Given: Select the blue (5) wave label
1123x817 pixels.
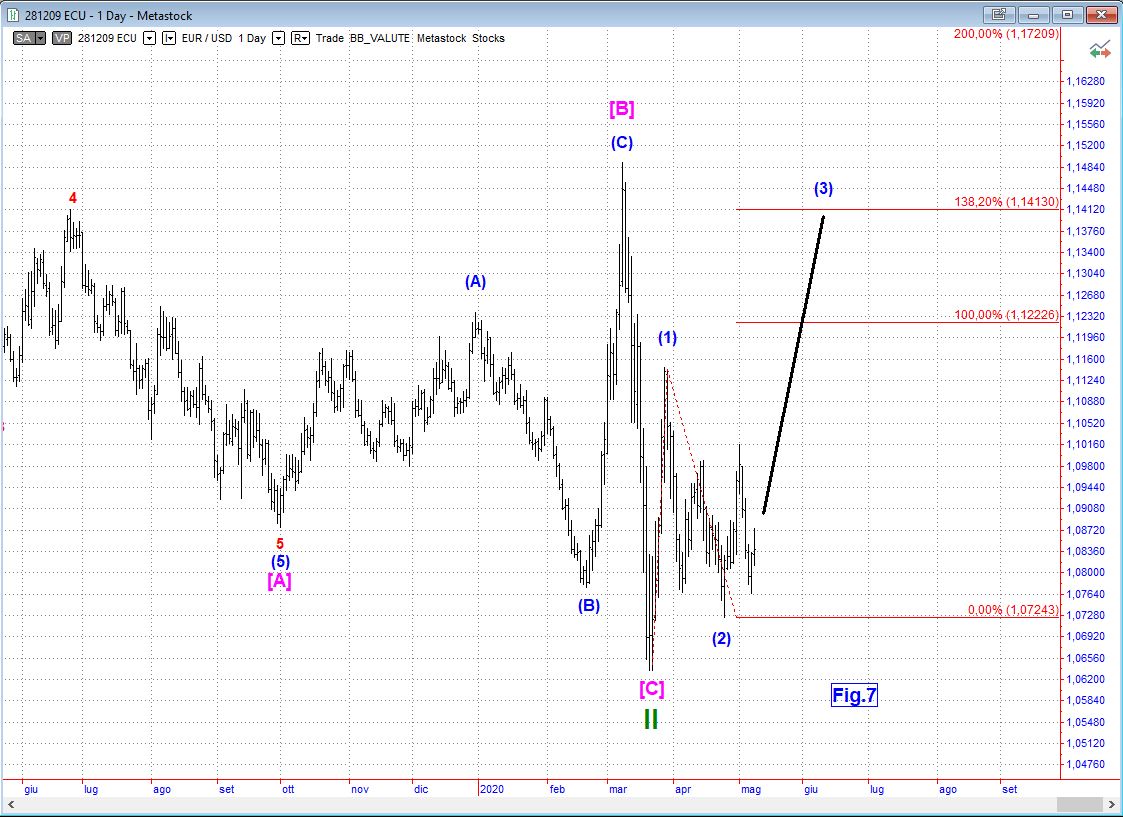Looking at the screenshot, I should (280, 562).
